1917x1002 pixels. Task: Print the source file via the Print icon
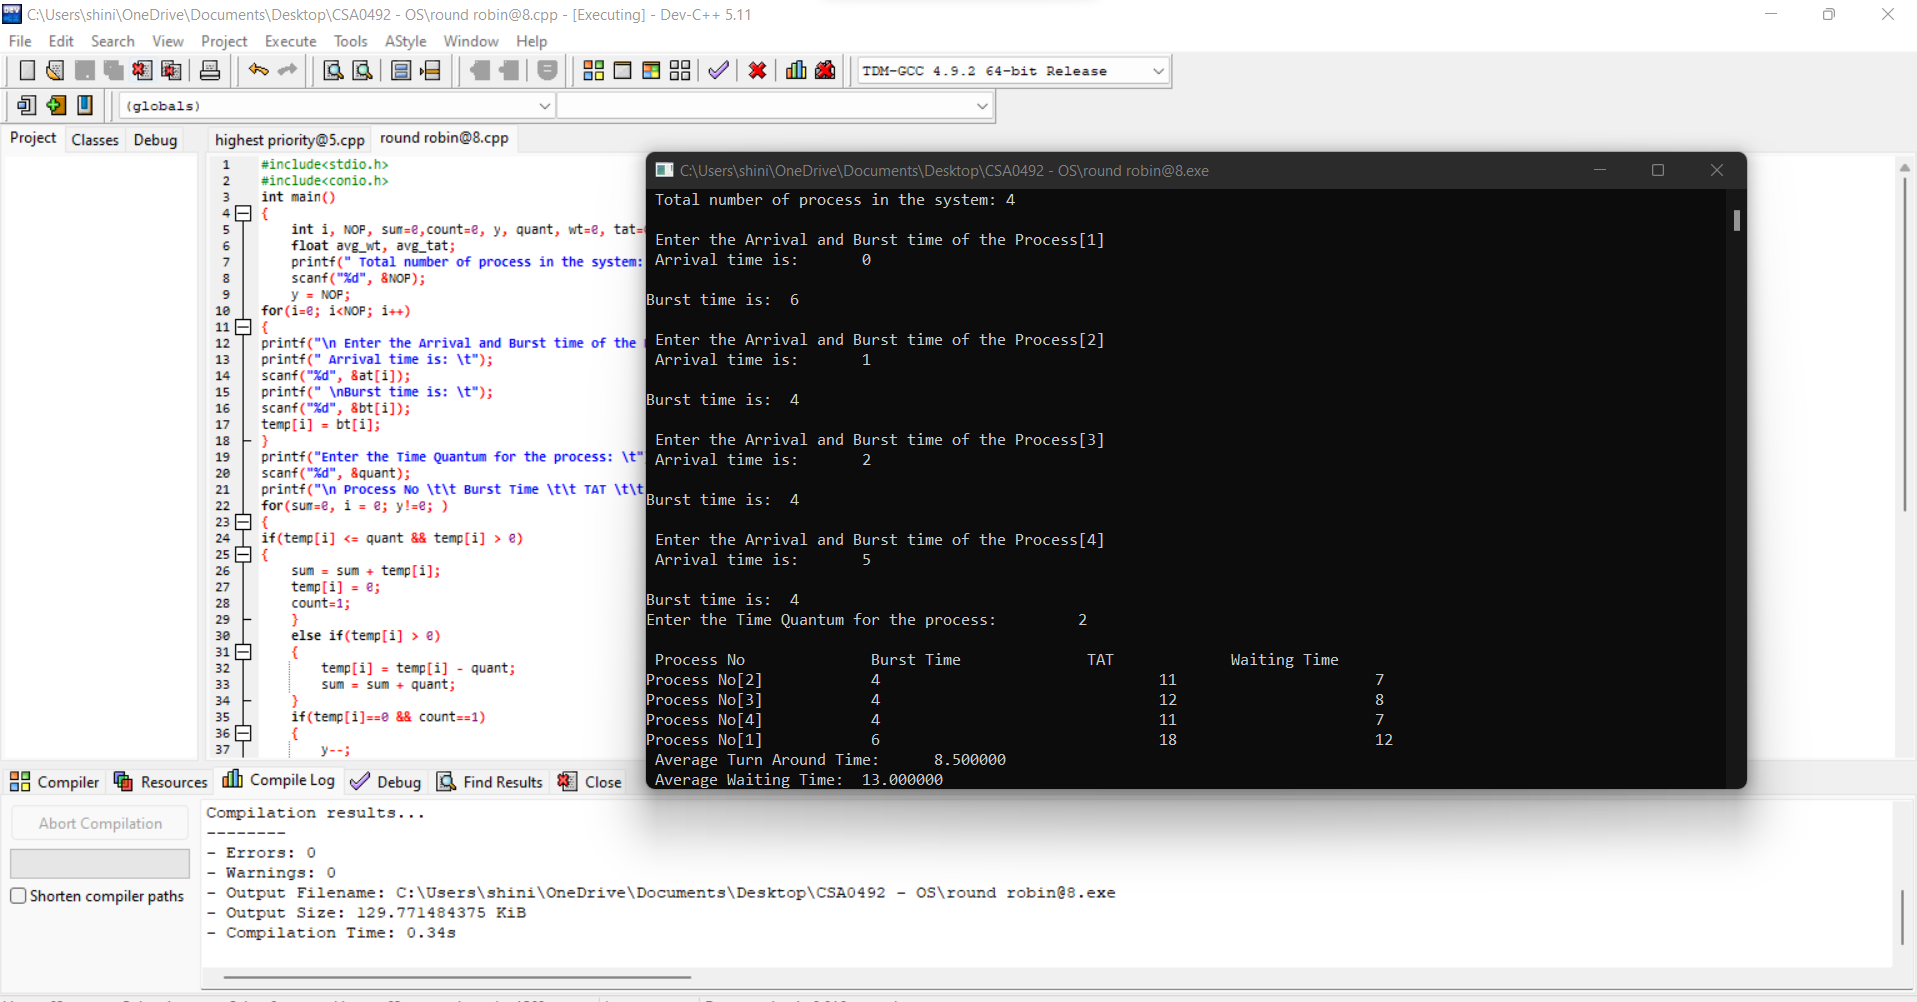(x=210, y=70)
